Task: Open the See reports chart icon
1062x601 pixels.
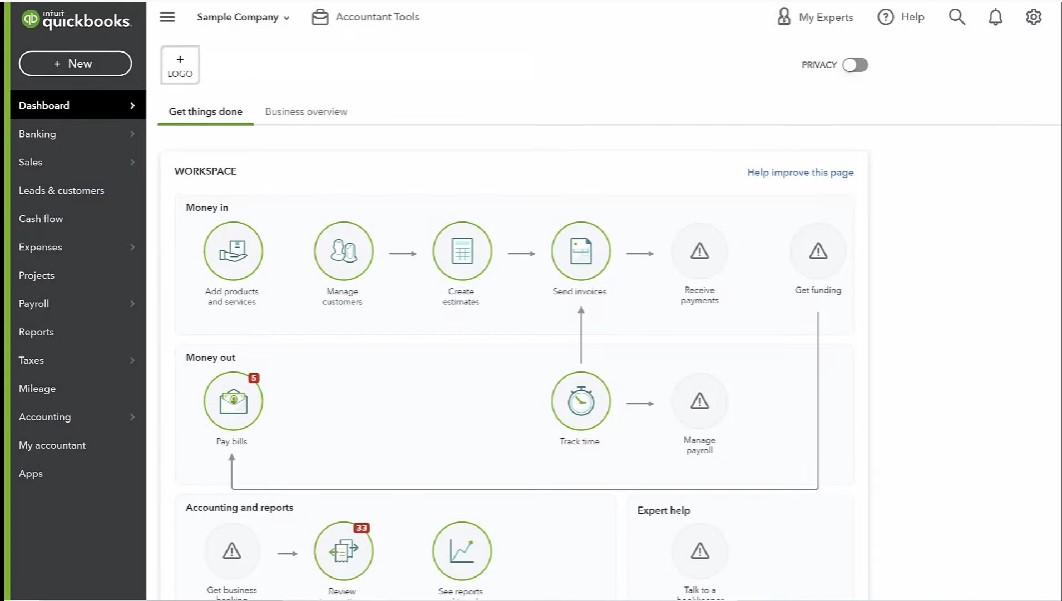Action: click(462, 551)
